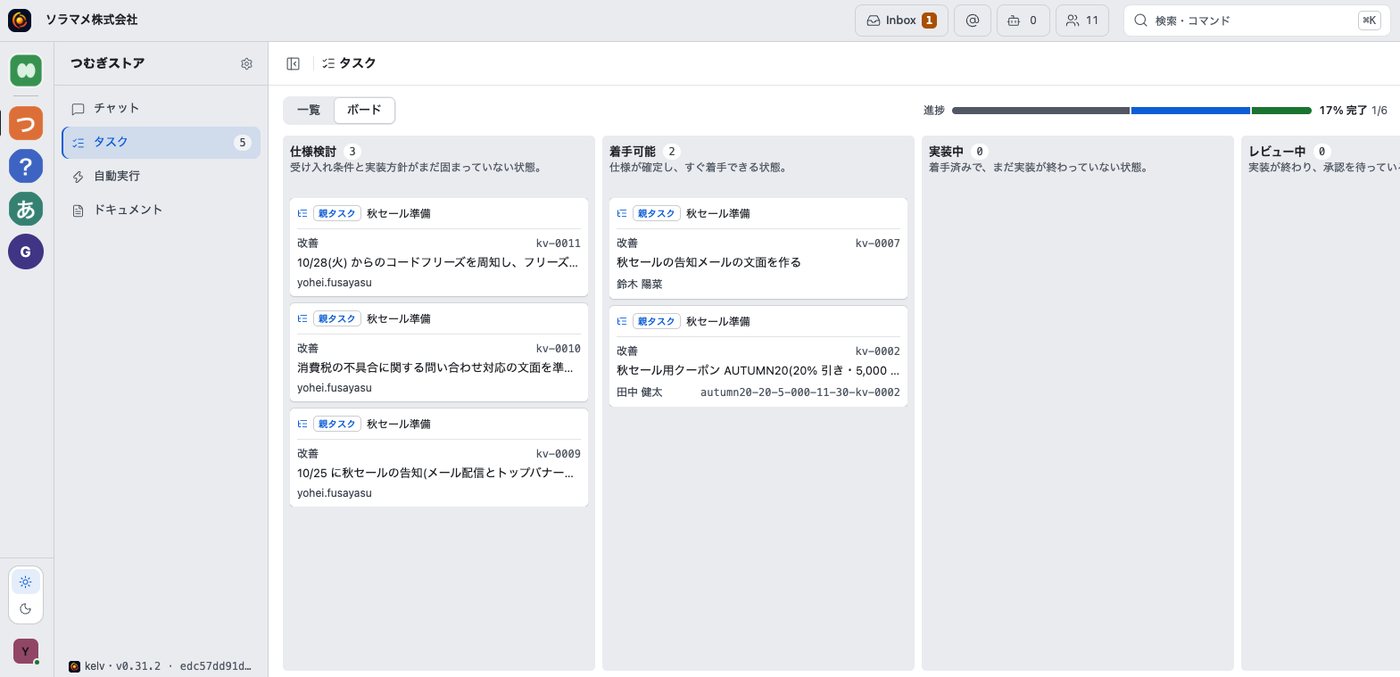This screenshot has width=1400, height=677.
Task: Collapse the sidebar panel toggle icon
Action: click(x=293, y=64)
